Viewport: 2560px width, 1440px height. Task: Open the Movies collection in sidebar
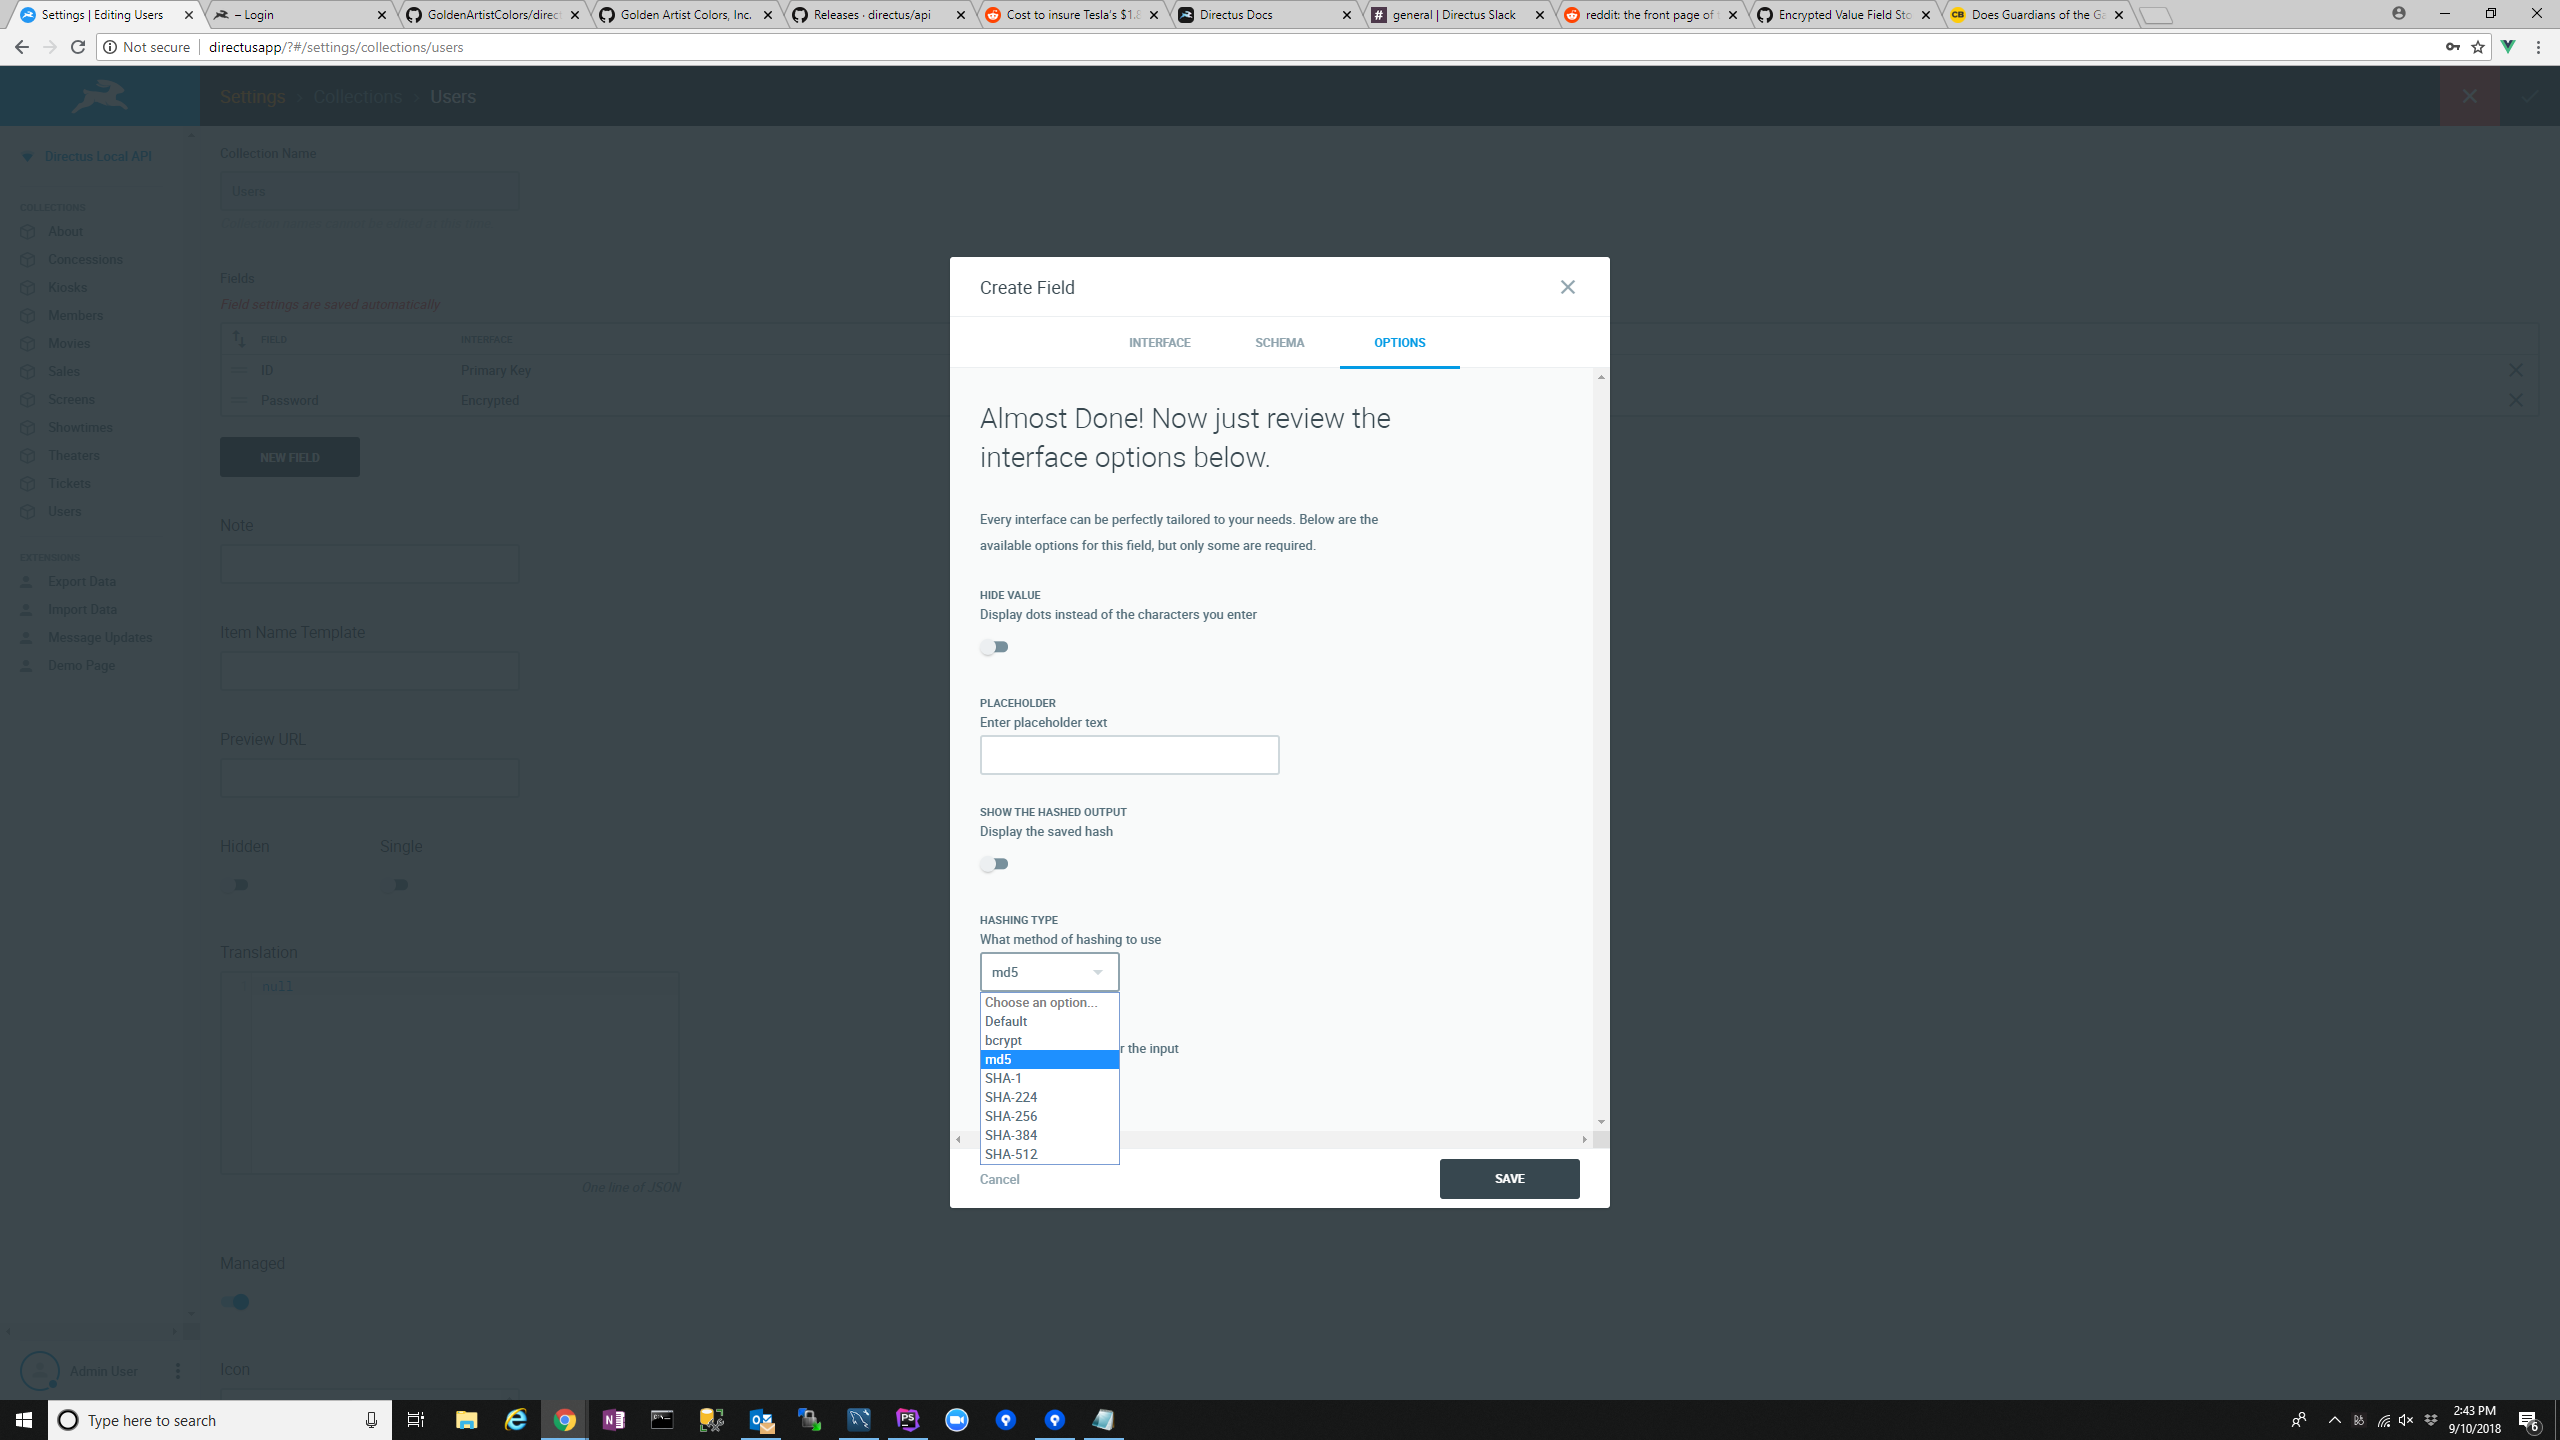pyautogui.click(x=69, y=343)
